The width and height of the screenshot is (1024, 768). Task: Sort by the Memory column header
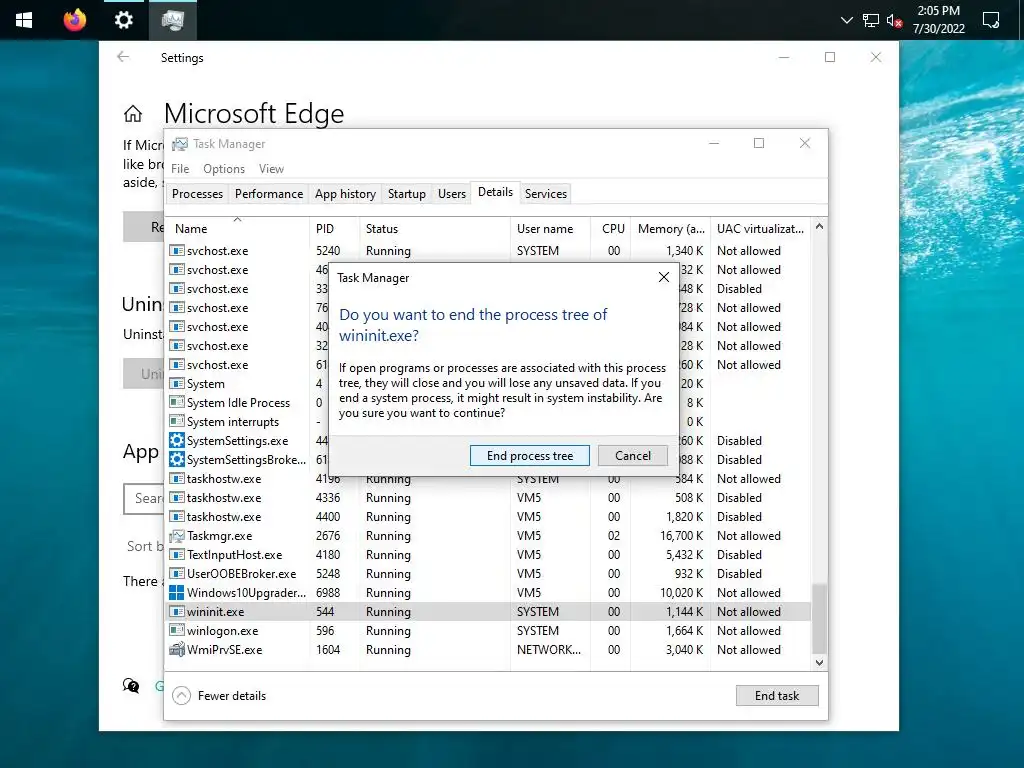(670, 228)
